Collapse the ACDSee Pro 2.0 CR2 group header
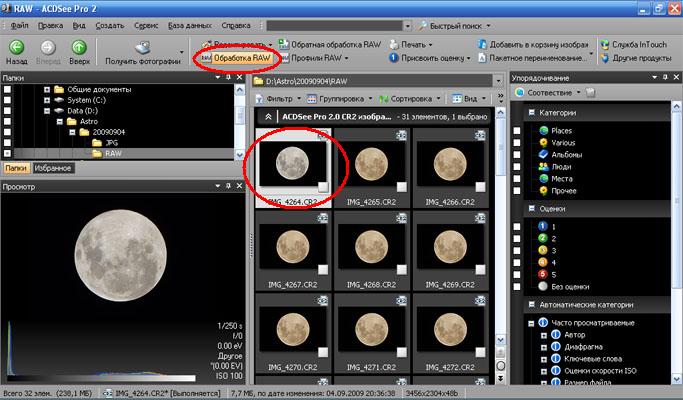 point(268,117)
